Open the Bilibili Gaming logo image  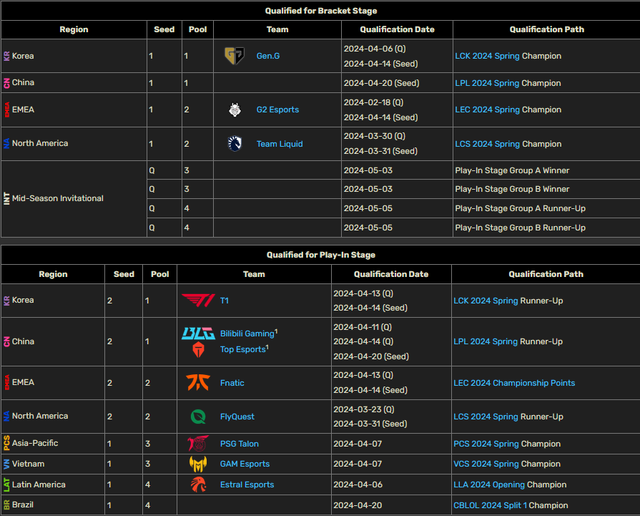pyautogui.click(x=198, y=333)
